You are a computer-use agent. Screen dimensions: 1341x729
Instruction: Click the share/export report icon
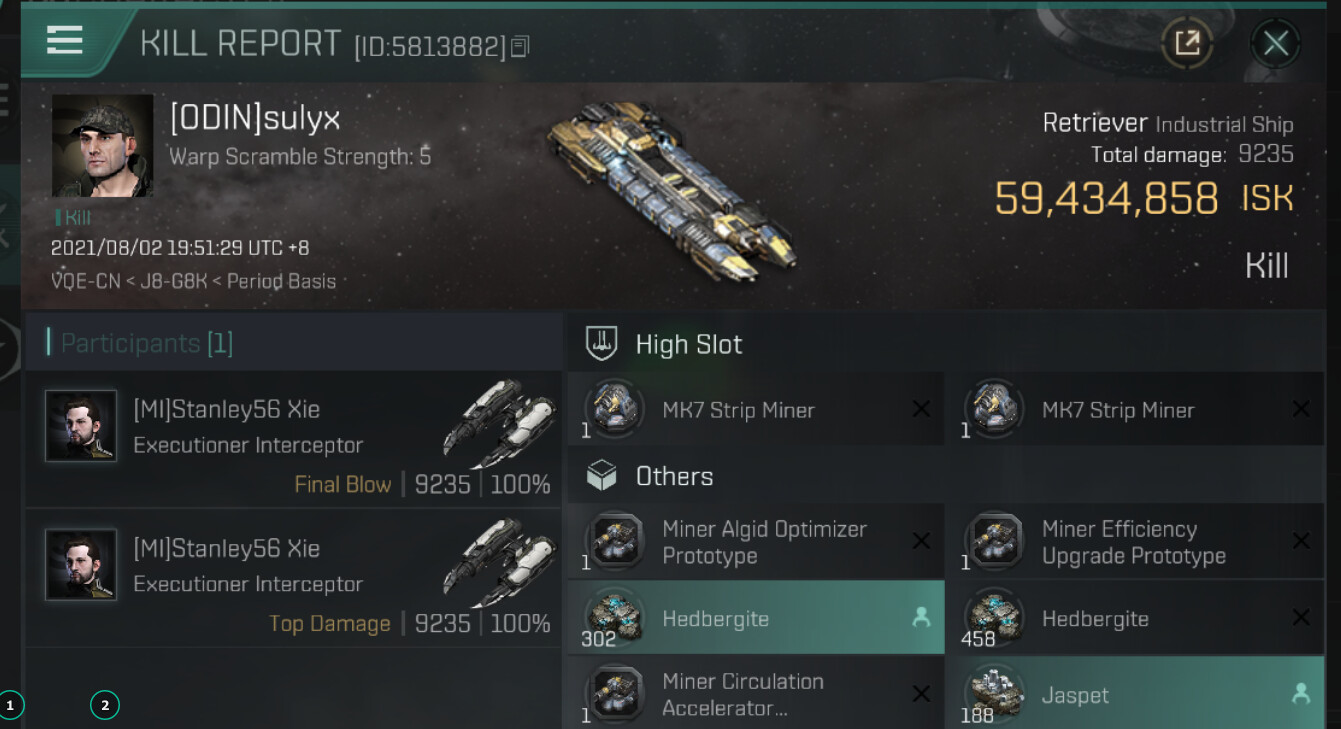(1187, 43)
